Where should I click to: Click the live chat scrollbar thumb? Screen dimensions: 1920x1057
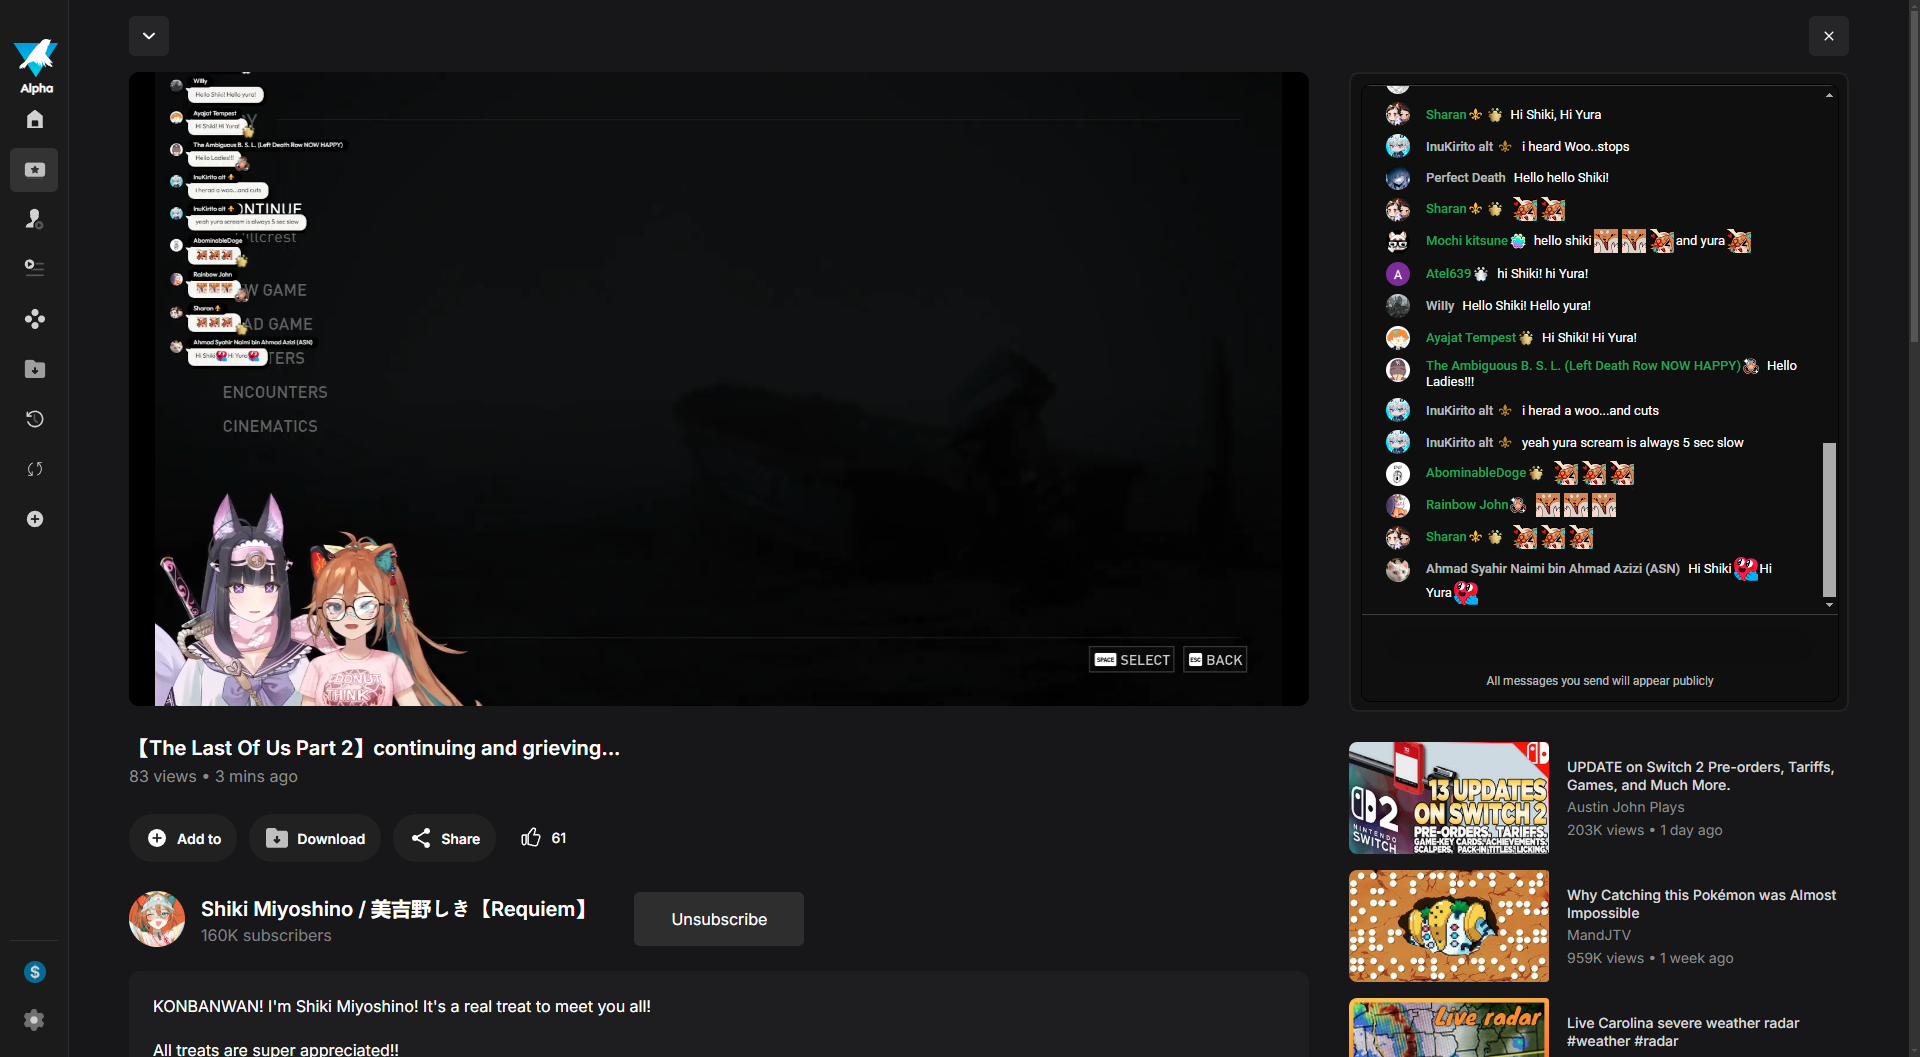pos(1829,519)
